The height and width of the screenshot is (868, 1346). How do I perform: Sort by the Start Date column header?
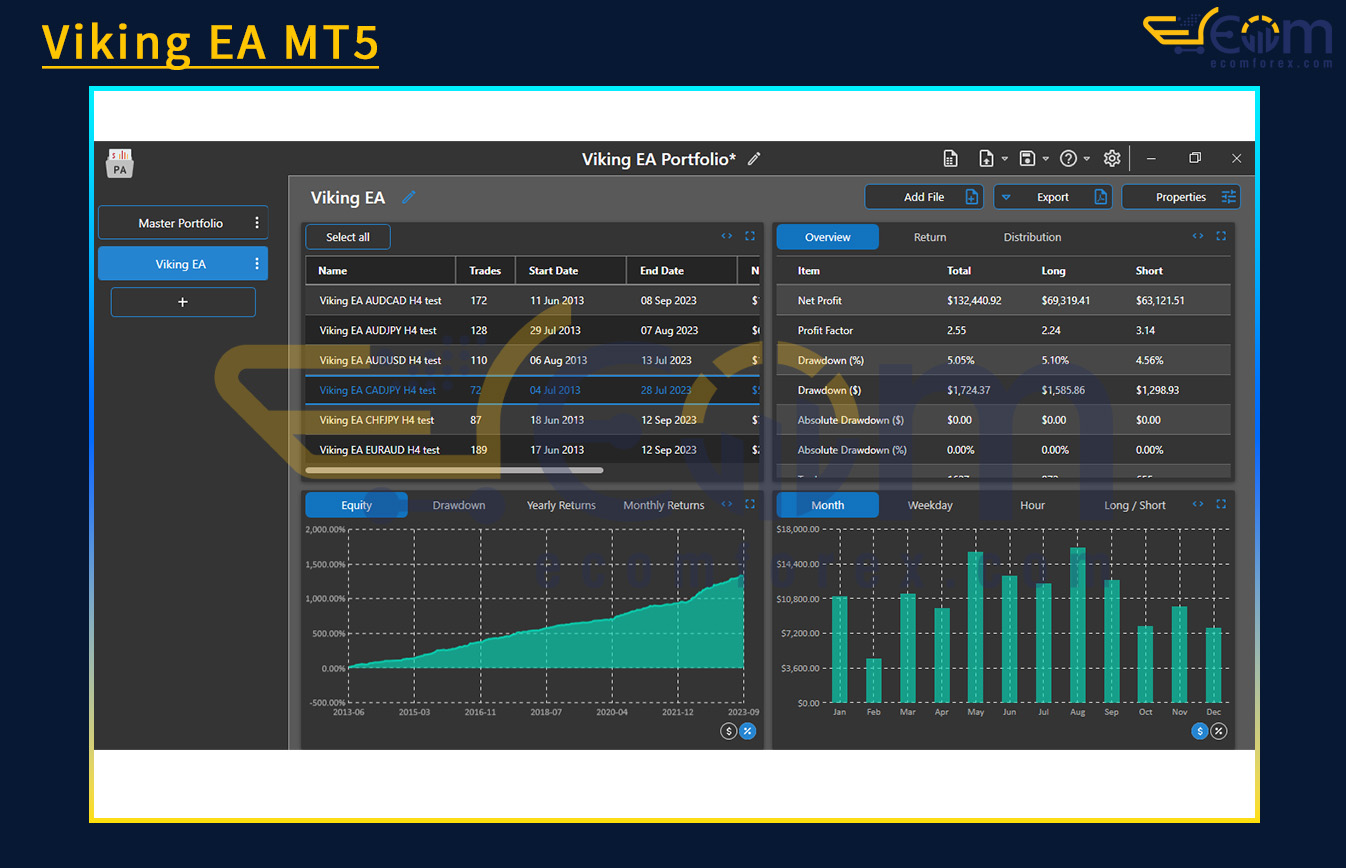click(x=571, y=270)
